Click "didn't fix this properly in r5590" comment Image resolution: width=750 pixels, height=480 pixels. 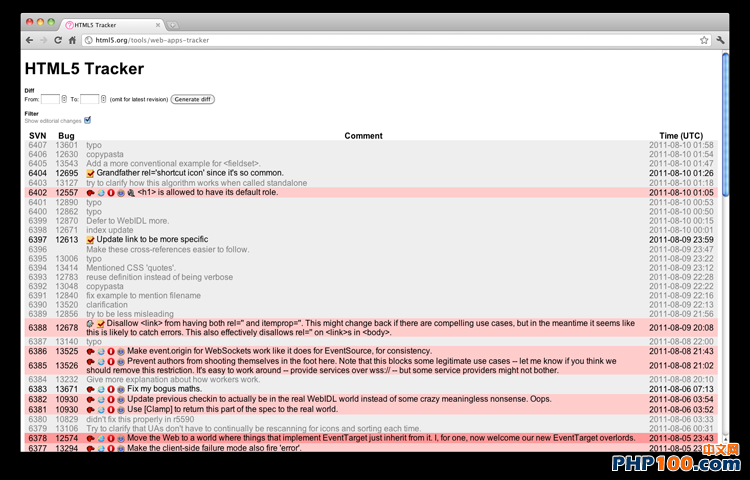pos(140,419)
